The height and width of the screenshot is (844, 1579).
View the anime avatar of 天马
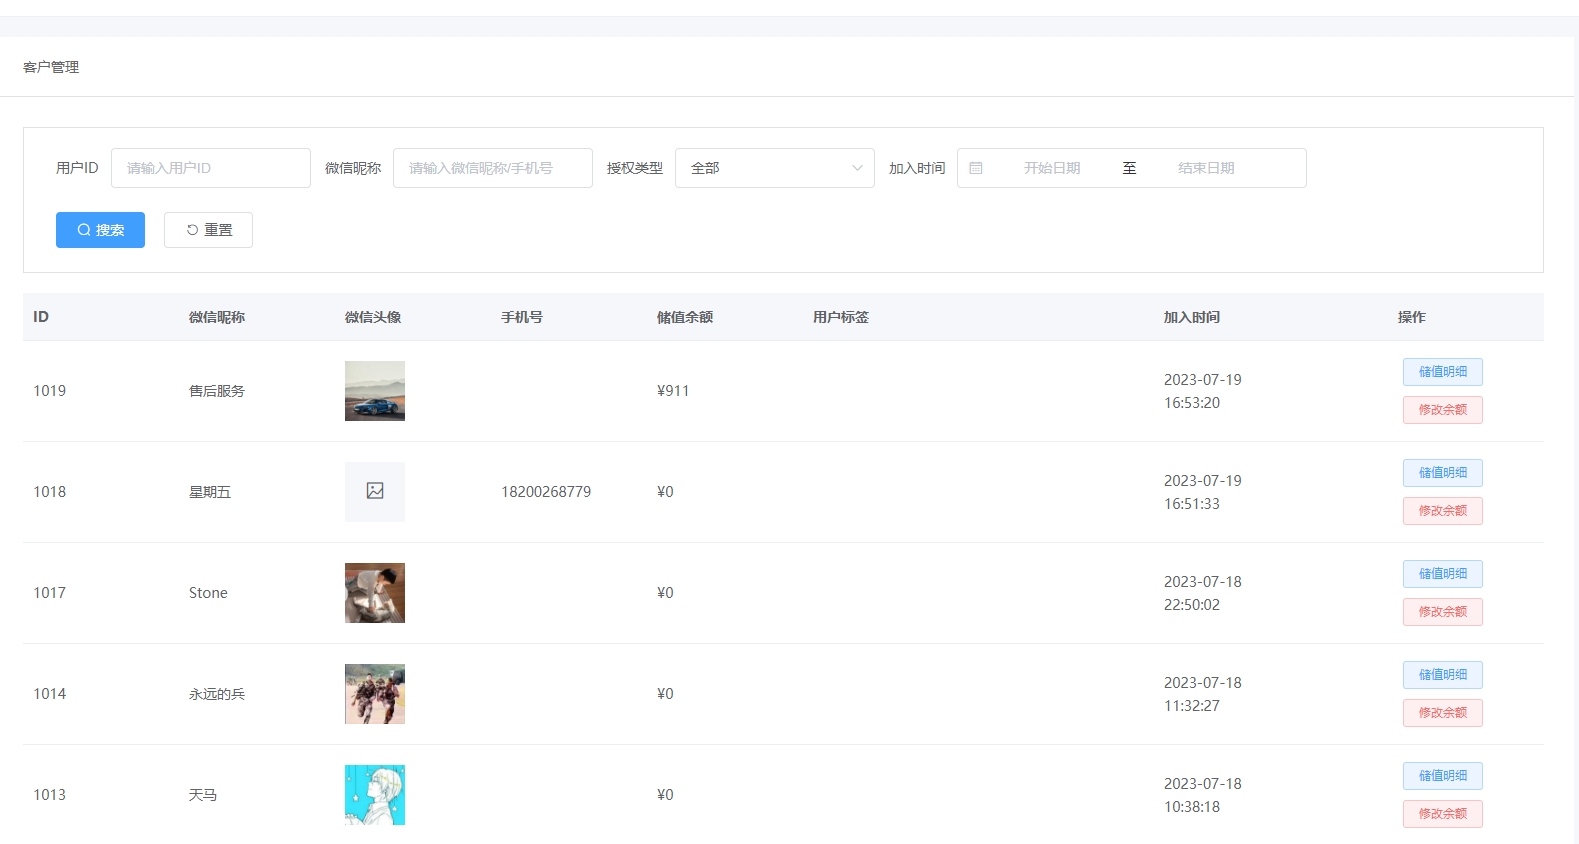point(375,795)
